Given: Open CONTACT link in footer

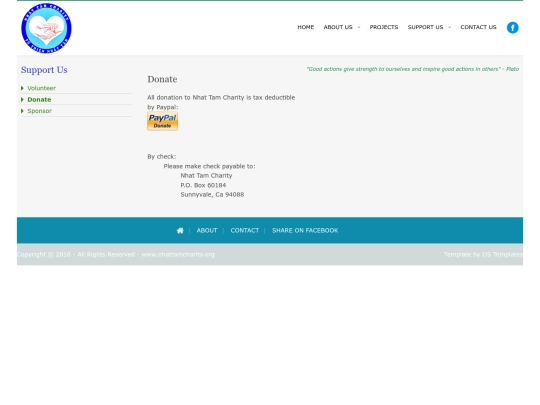Looking at the screenshot, I should click(245, 230).
